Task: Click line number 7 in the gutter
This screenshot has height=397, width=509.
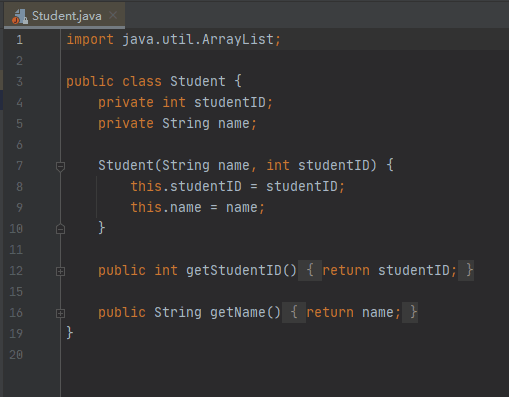Action: point(20,166)
